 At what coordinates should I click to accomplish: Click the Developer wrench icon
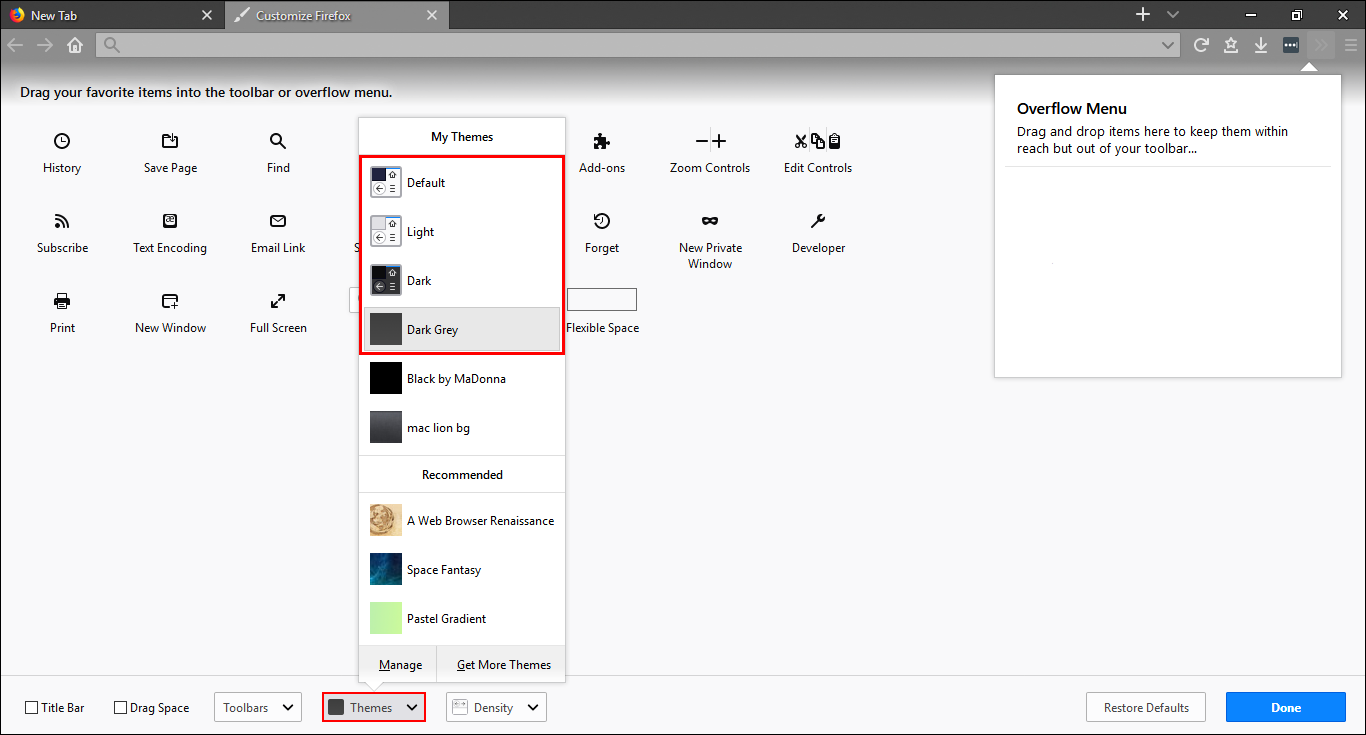(818, 221)
